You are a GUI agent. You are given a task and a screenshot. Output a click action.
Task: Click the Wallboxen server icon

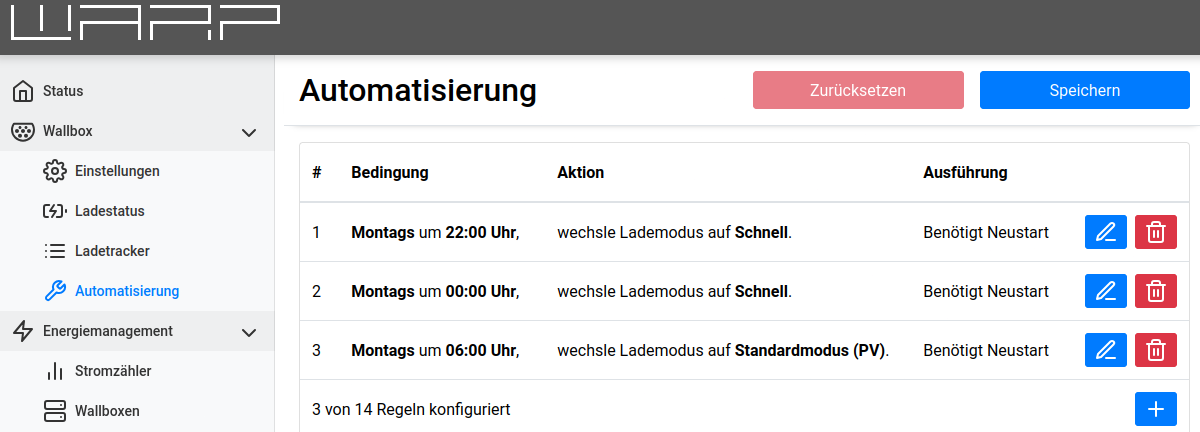click(55, 411)
